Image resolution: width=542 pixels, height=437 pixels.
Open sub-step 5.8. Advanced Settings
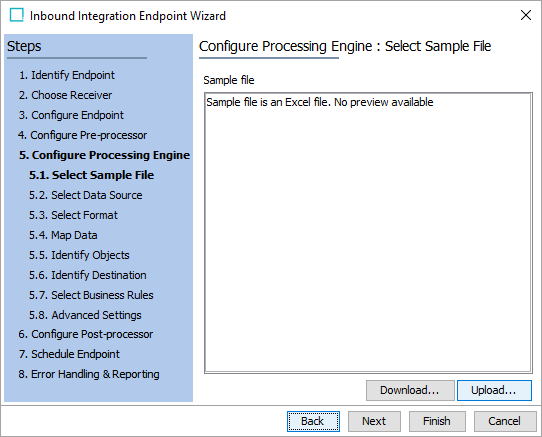click(85, 315)
